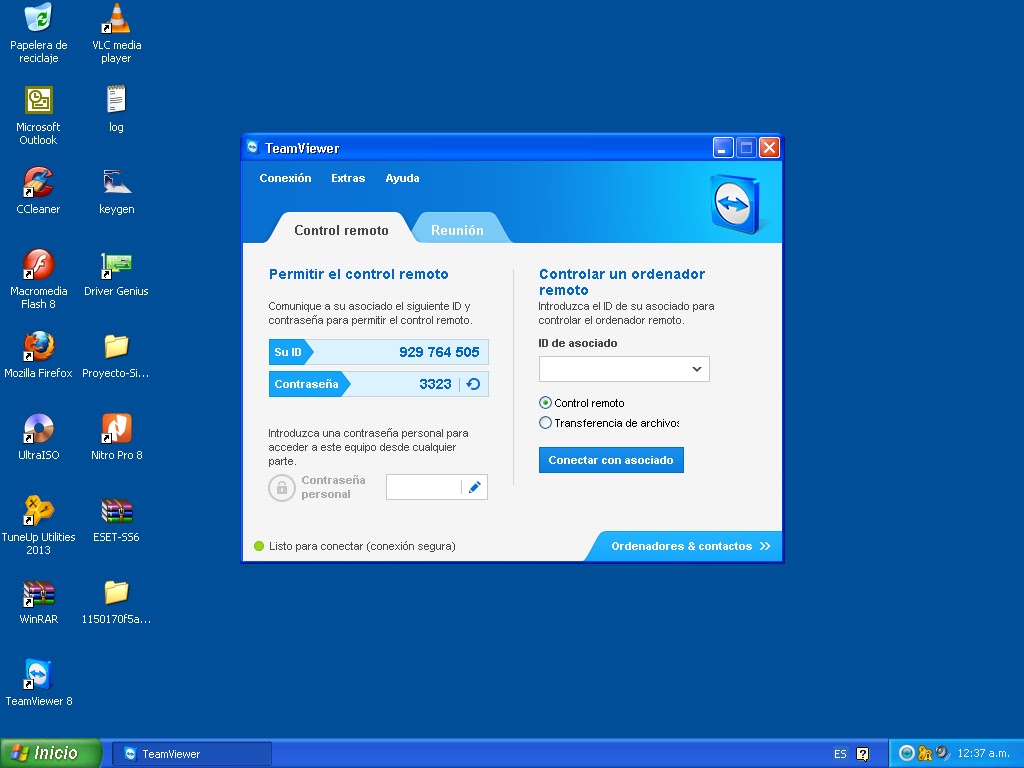Click the TeamViewer icon in the system tray
The width and height of the screenshot is (1024, 768).
[x=906, y=753]
